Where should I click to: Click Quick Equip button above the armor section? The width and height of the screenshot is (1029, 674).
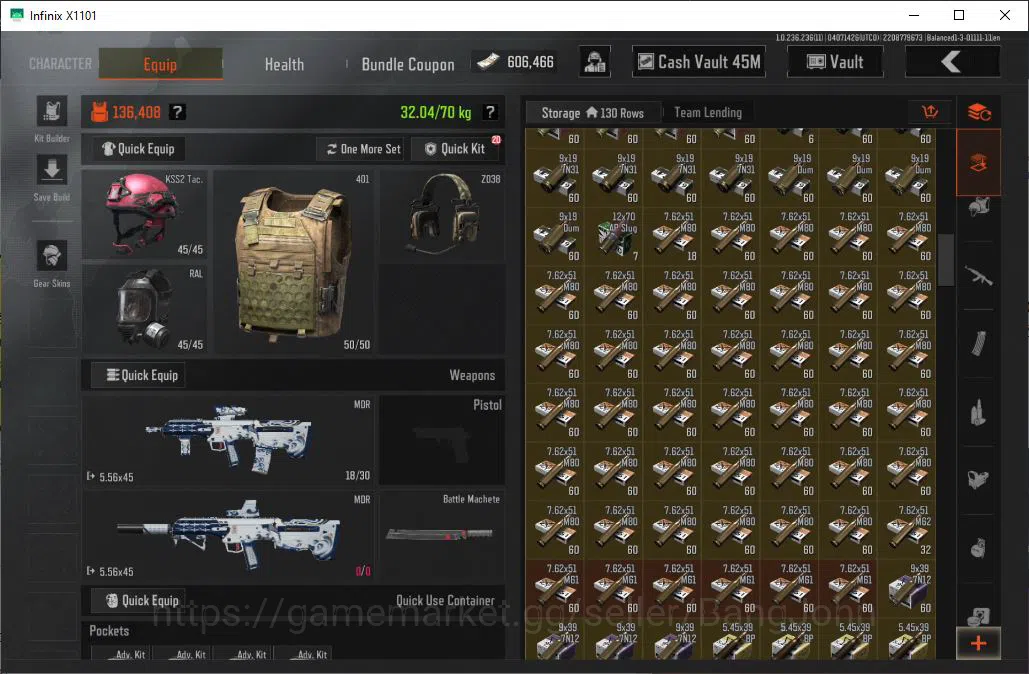point(138,149)
